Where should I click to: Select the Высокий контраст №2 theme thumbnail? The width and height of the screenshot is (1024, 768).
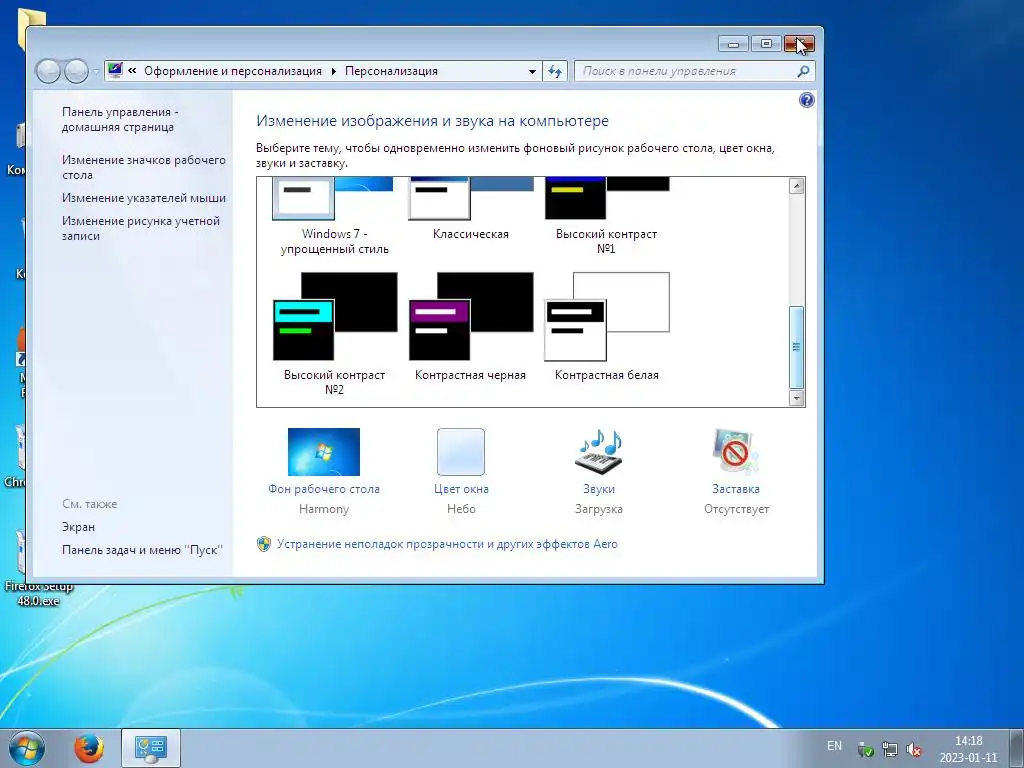tap(334, 316)
